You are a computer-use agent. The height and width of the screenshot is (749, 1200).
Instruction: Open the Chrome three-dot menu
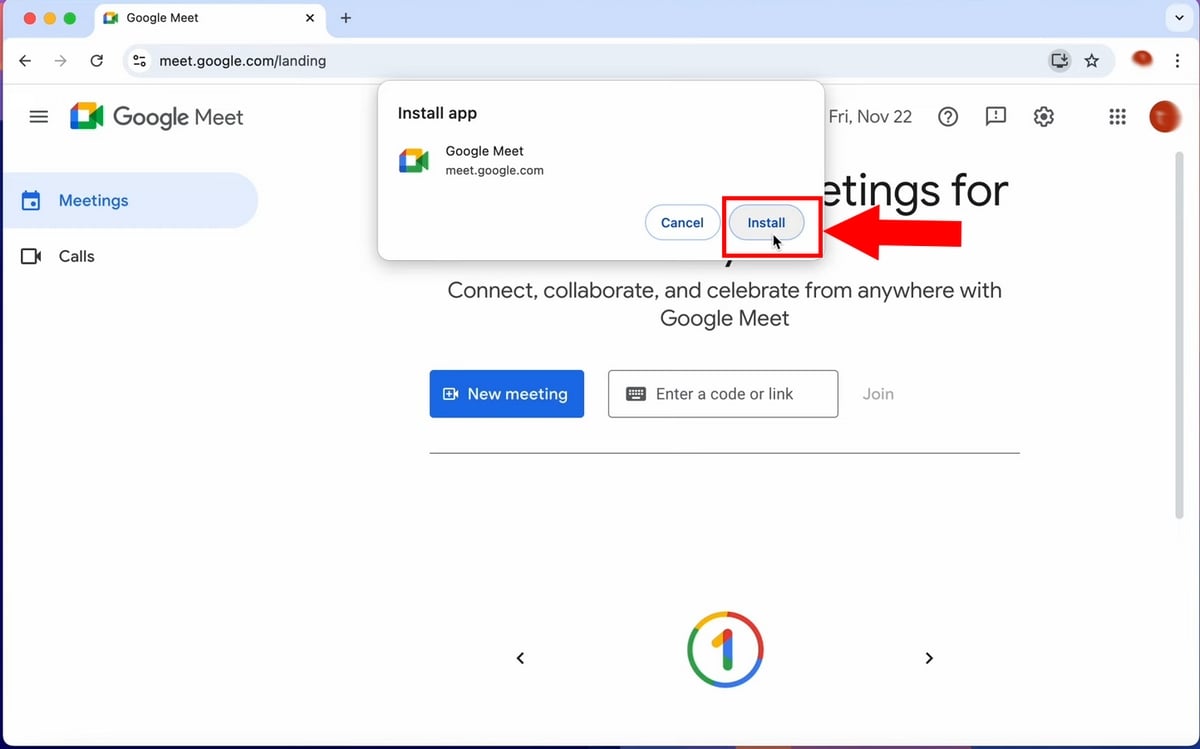click(x=1178, y=61)
